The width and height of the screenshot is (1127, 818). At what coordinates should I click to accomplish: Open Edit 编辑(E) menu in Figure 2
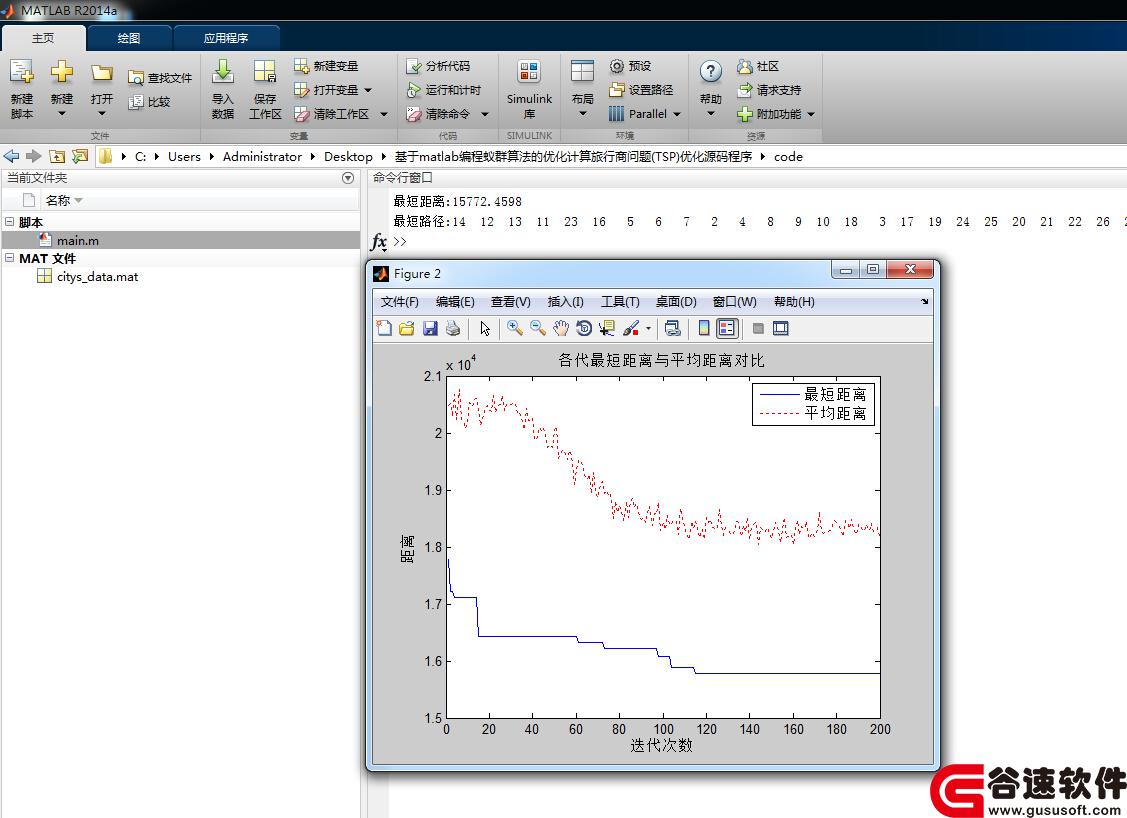(455, 302)
